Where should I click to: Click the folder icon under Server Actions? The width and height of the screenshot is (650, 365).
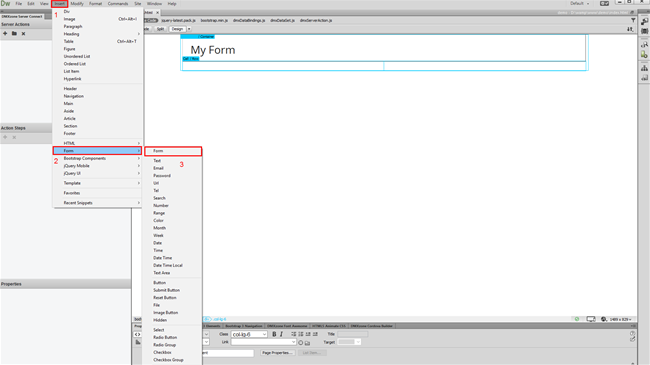(15, 34)
